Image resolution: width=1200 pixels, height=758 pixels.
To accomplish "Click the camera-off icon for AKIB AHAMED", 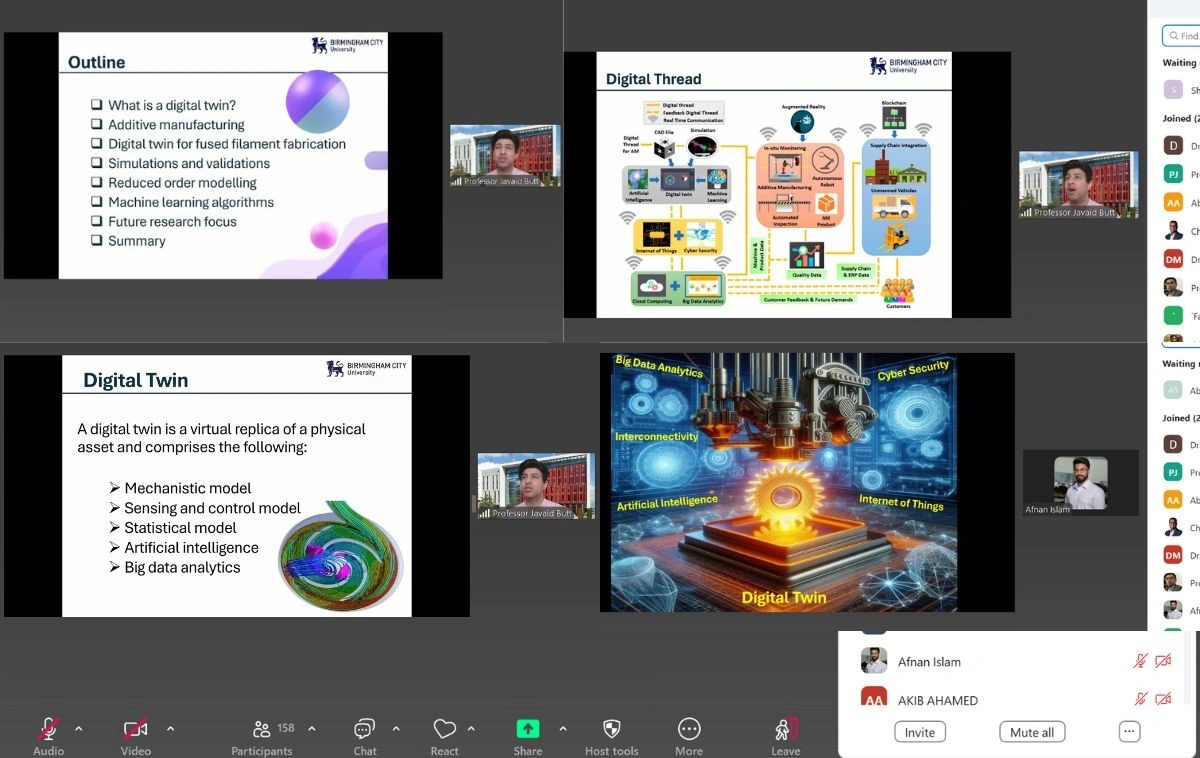I will click(x=1163, y=700).
